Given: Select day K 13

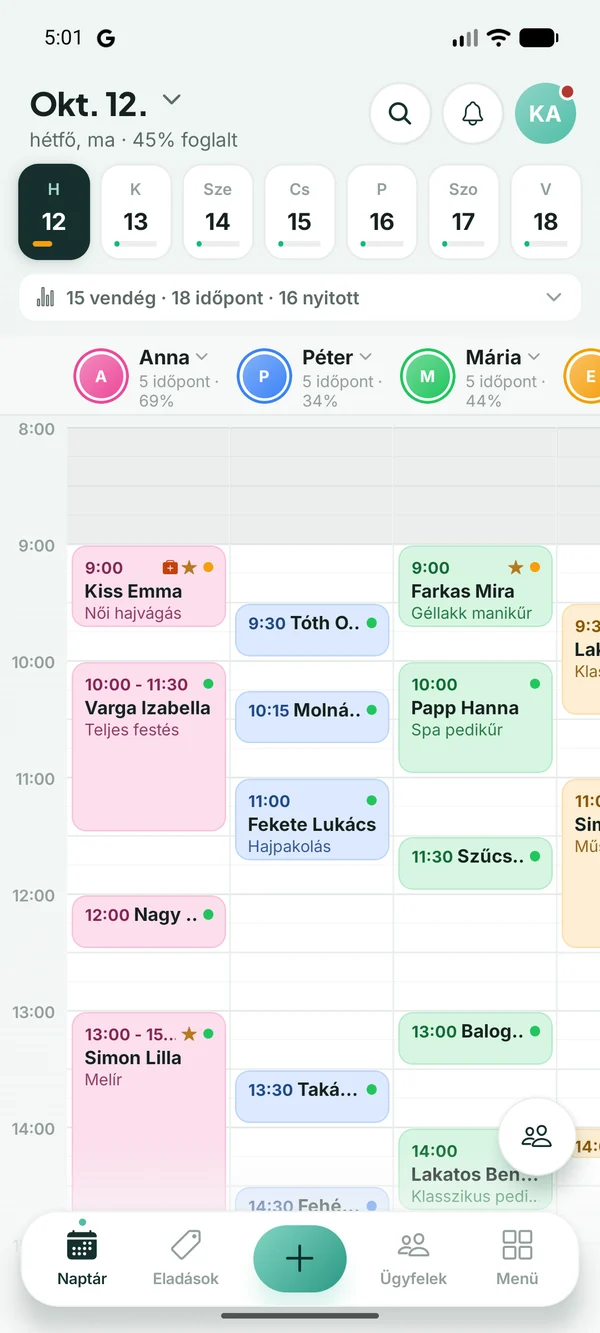Looking at the screenshot, I should [x=136, y=211].
